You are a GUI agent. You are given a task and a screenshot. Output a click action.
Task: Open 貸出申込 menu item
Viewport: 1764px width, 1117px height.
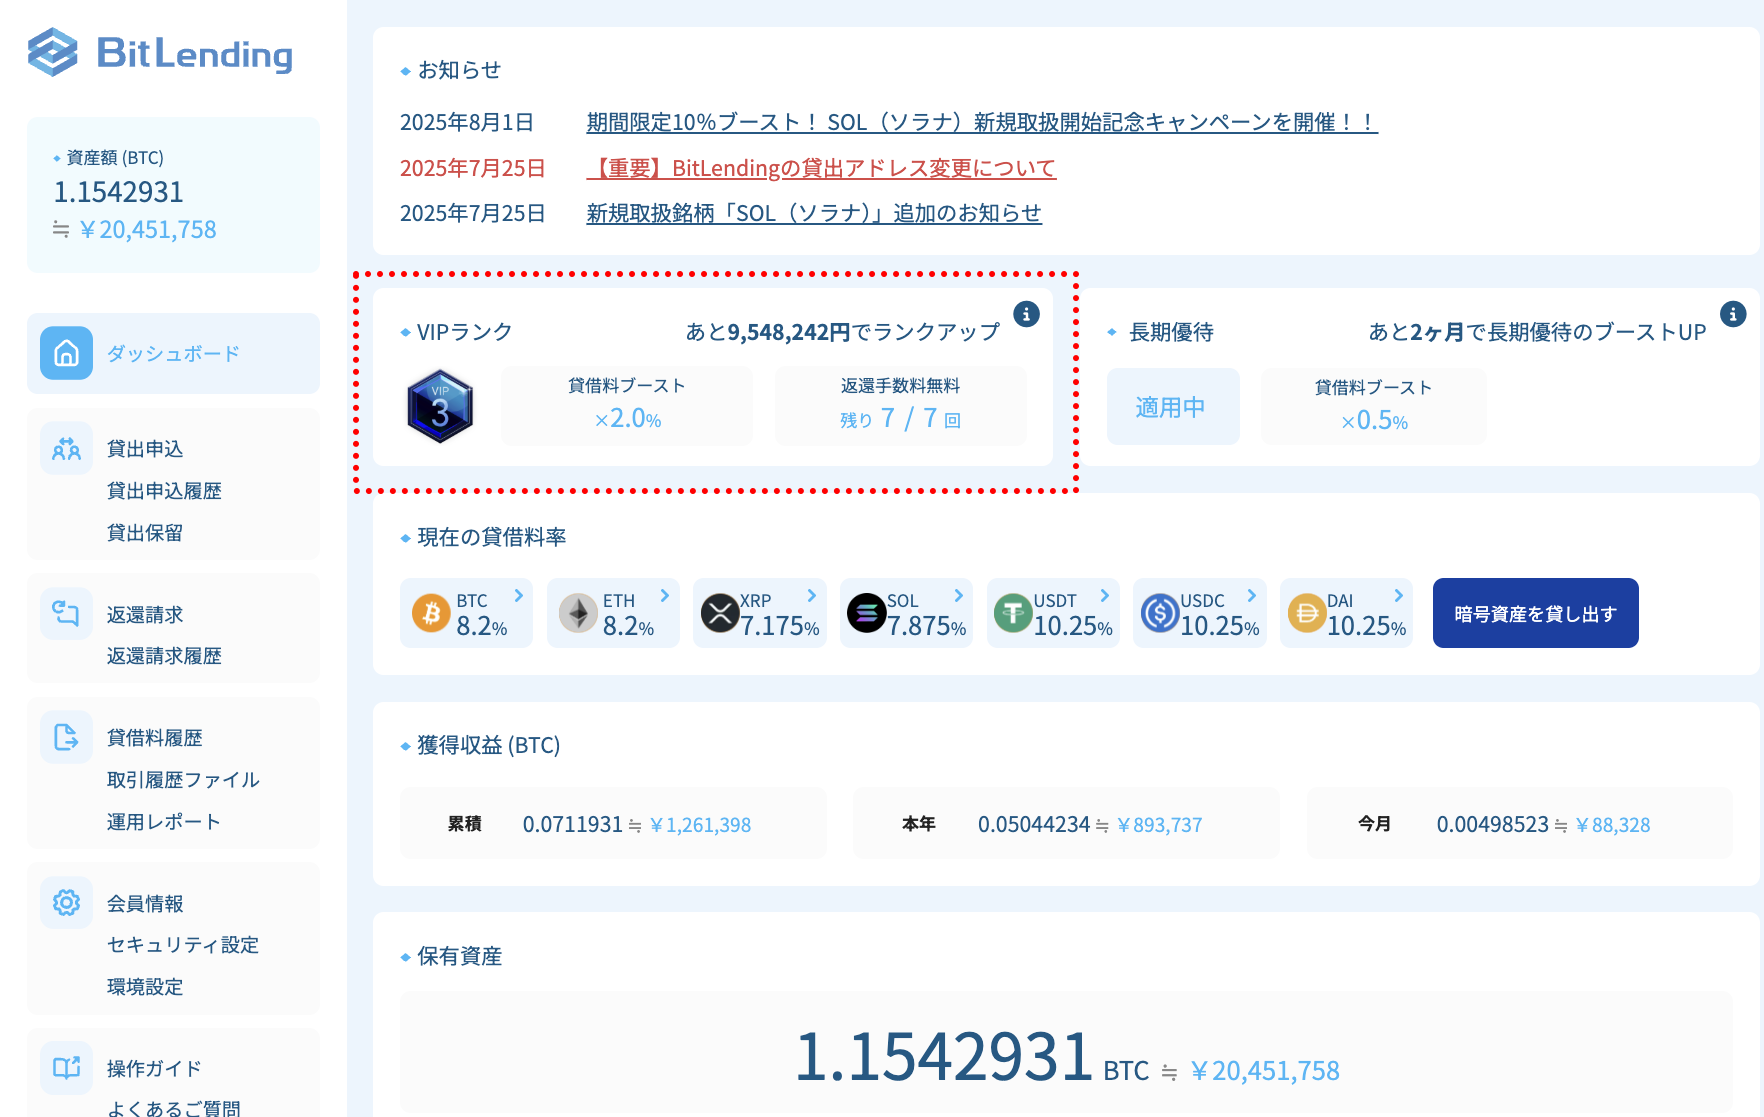click(145, 449)
